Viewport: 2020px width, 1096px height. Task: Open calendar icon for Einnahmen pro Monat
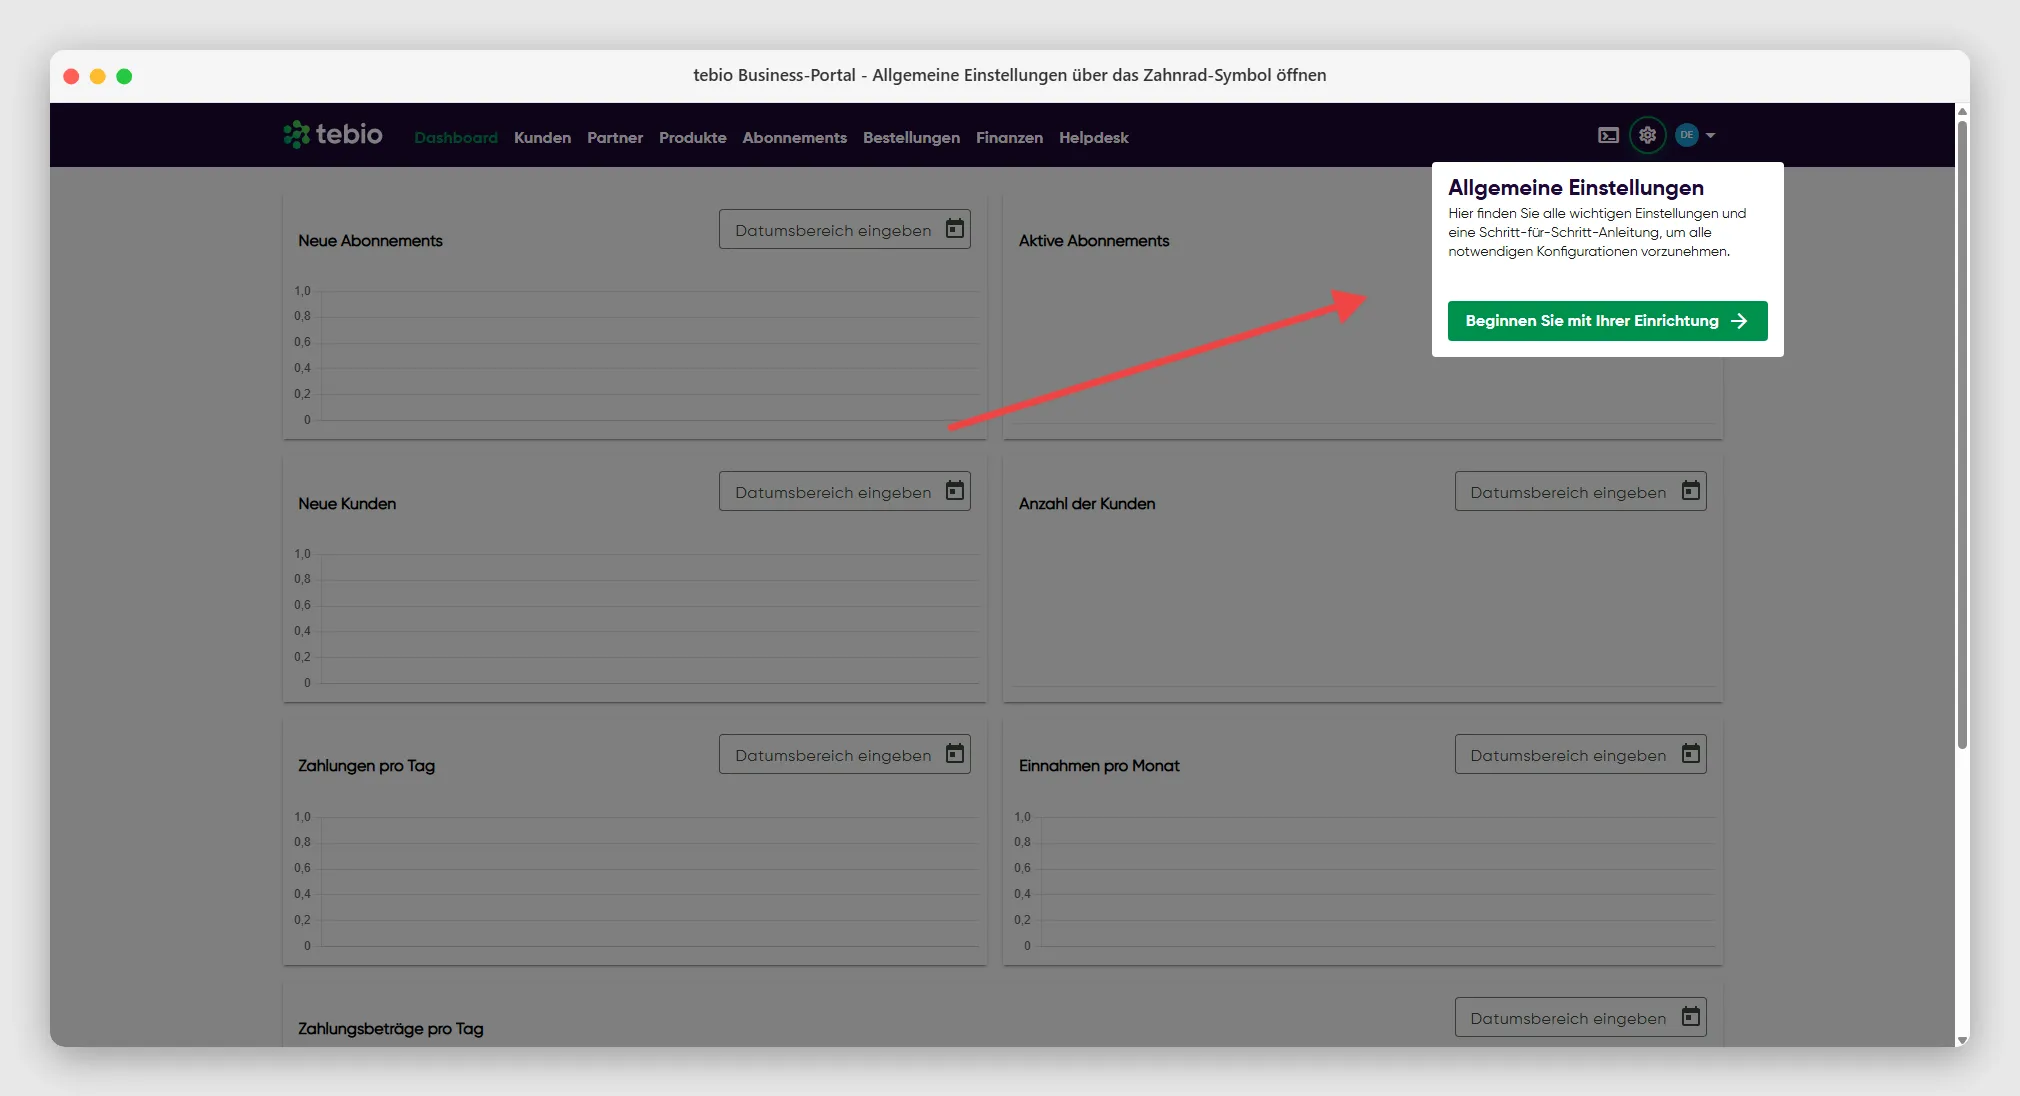1691,754
